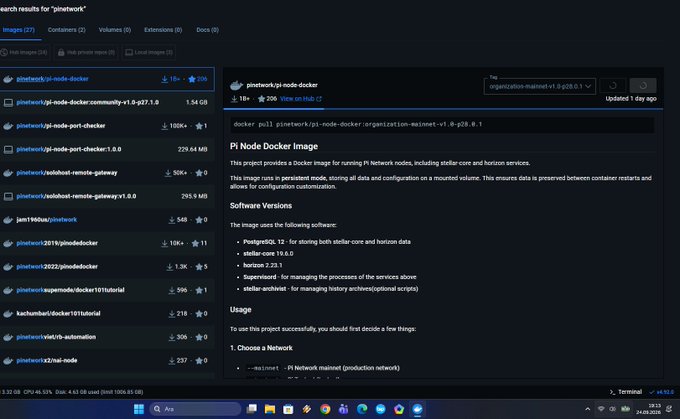
Task: Expand the Tag dropdown organization-mainnet-v1.0-p28.0.1
Action: (539, 86)
